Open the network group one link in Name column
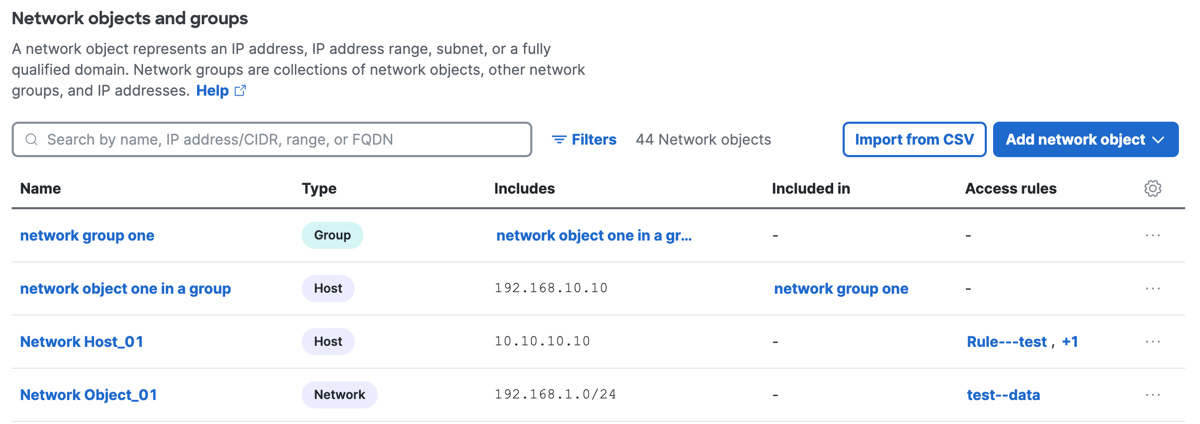 tap(87, 235)
